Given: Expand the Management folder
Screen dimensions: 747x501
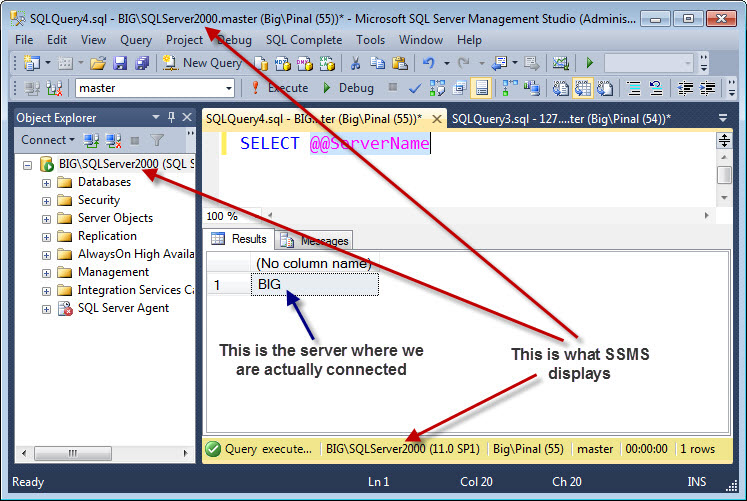Looking at the screenshot, I should (x=46, y=273).
